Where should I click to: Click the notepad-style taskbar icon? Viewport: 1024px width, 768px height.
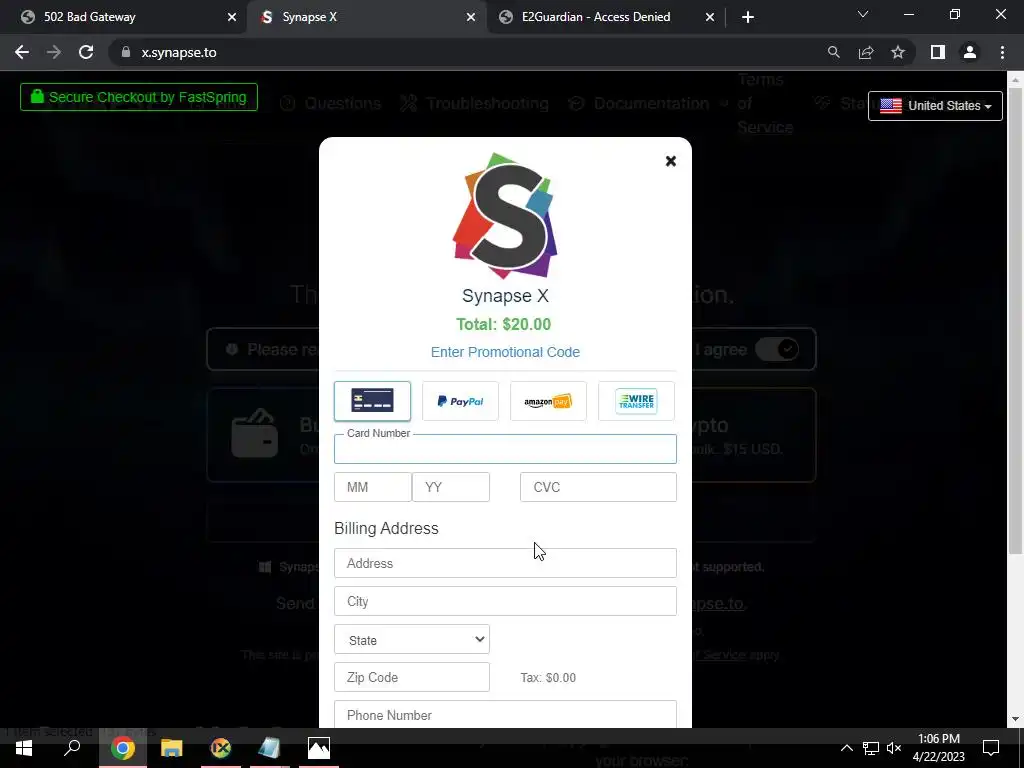(269, 748)
